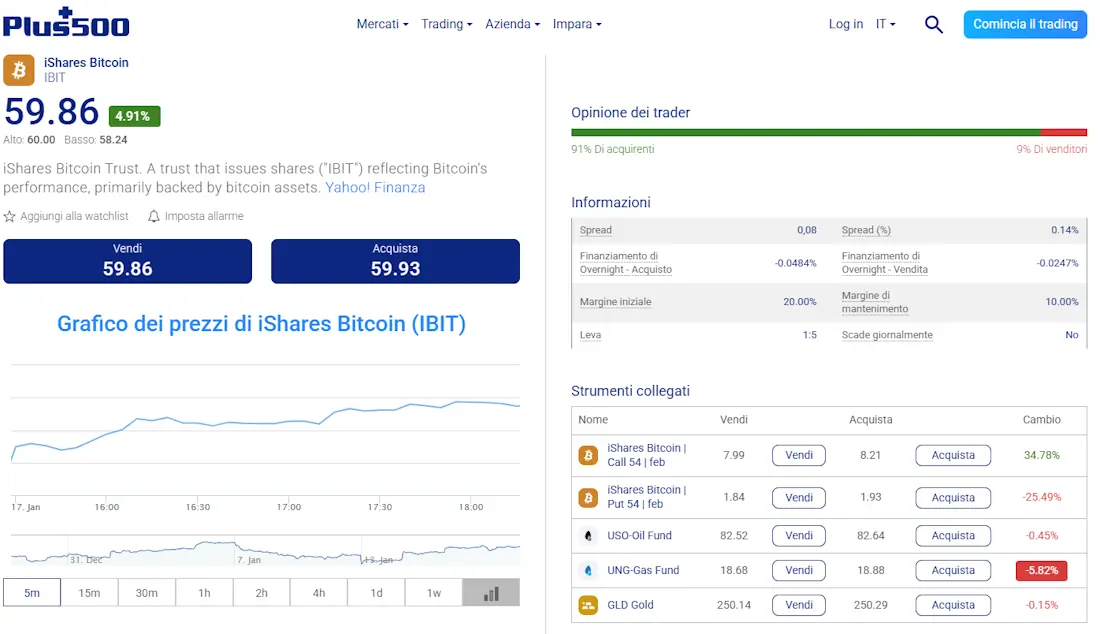Click Vendi for iShares Bitcoin Call 54

(x=799, y=455)
